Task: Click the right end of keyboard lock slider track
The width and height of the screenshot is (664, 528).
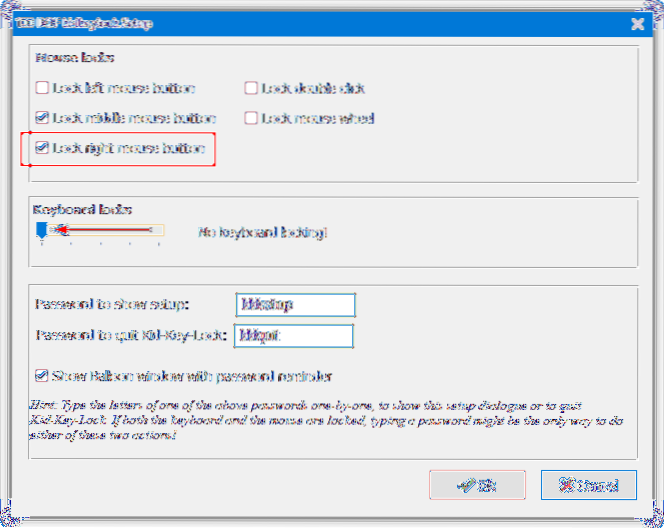Action: pos(160,231)
